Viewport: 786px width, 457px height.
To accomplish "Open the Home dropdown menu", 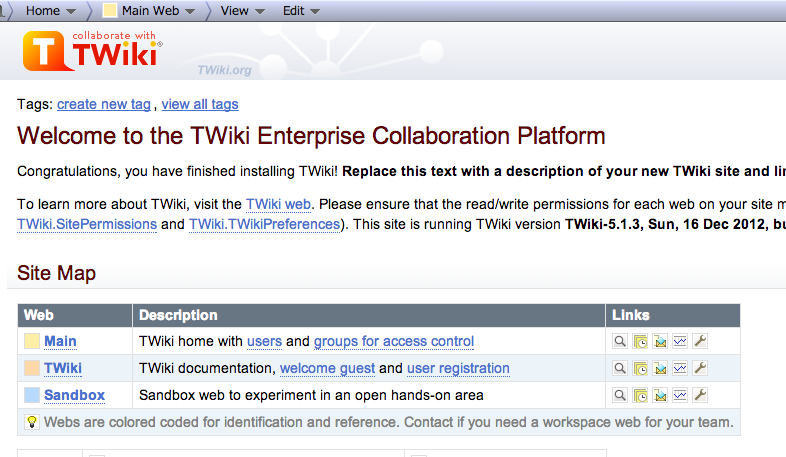I will (x=51, y=11).
